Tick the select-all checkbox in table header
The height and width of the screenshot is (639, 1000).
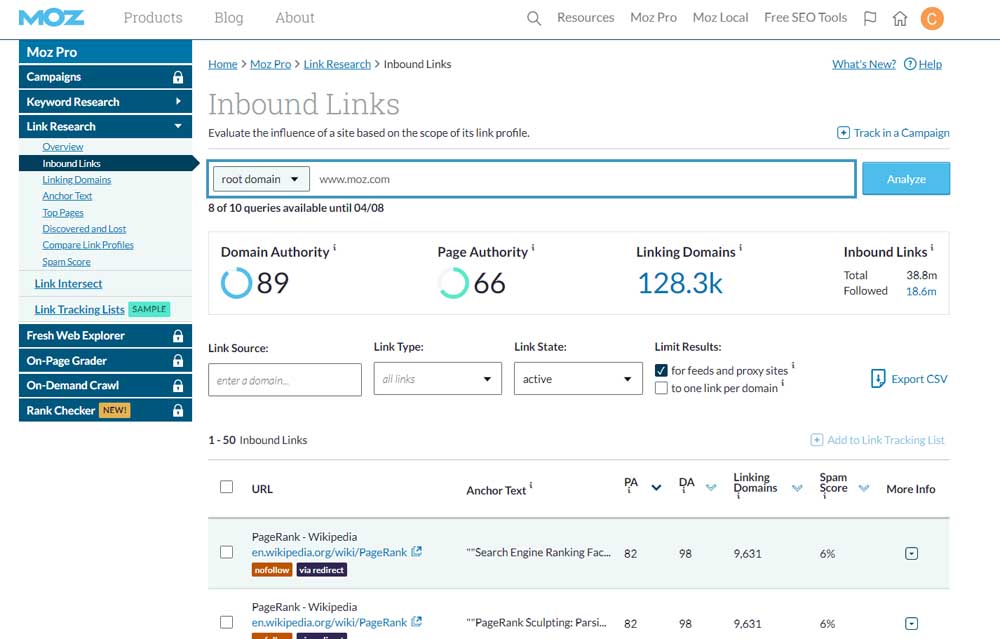click(226, 487)
